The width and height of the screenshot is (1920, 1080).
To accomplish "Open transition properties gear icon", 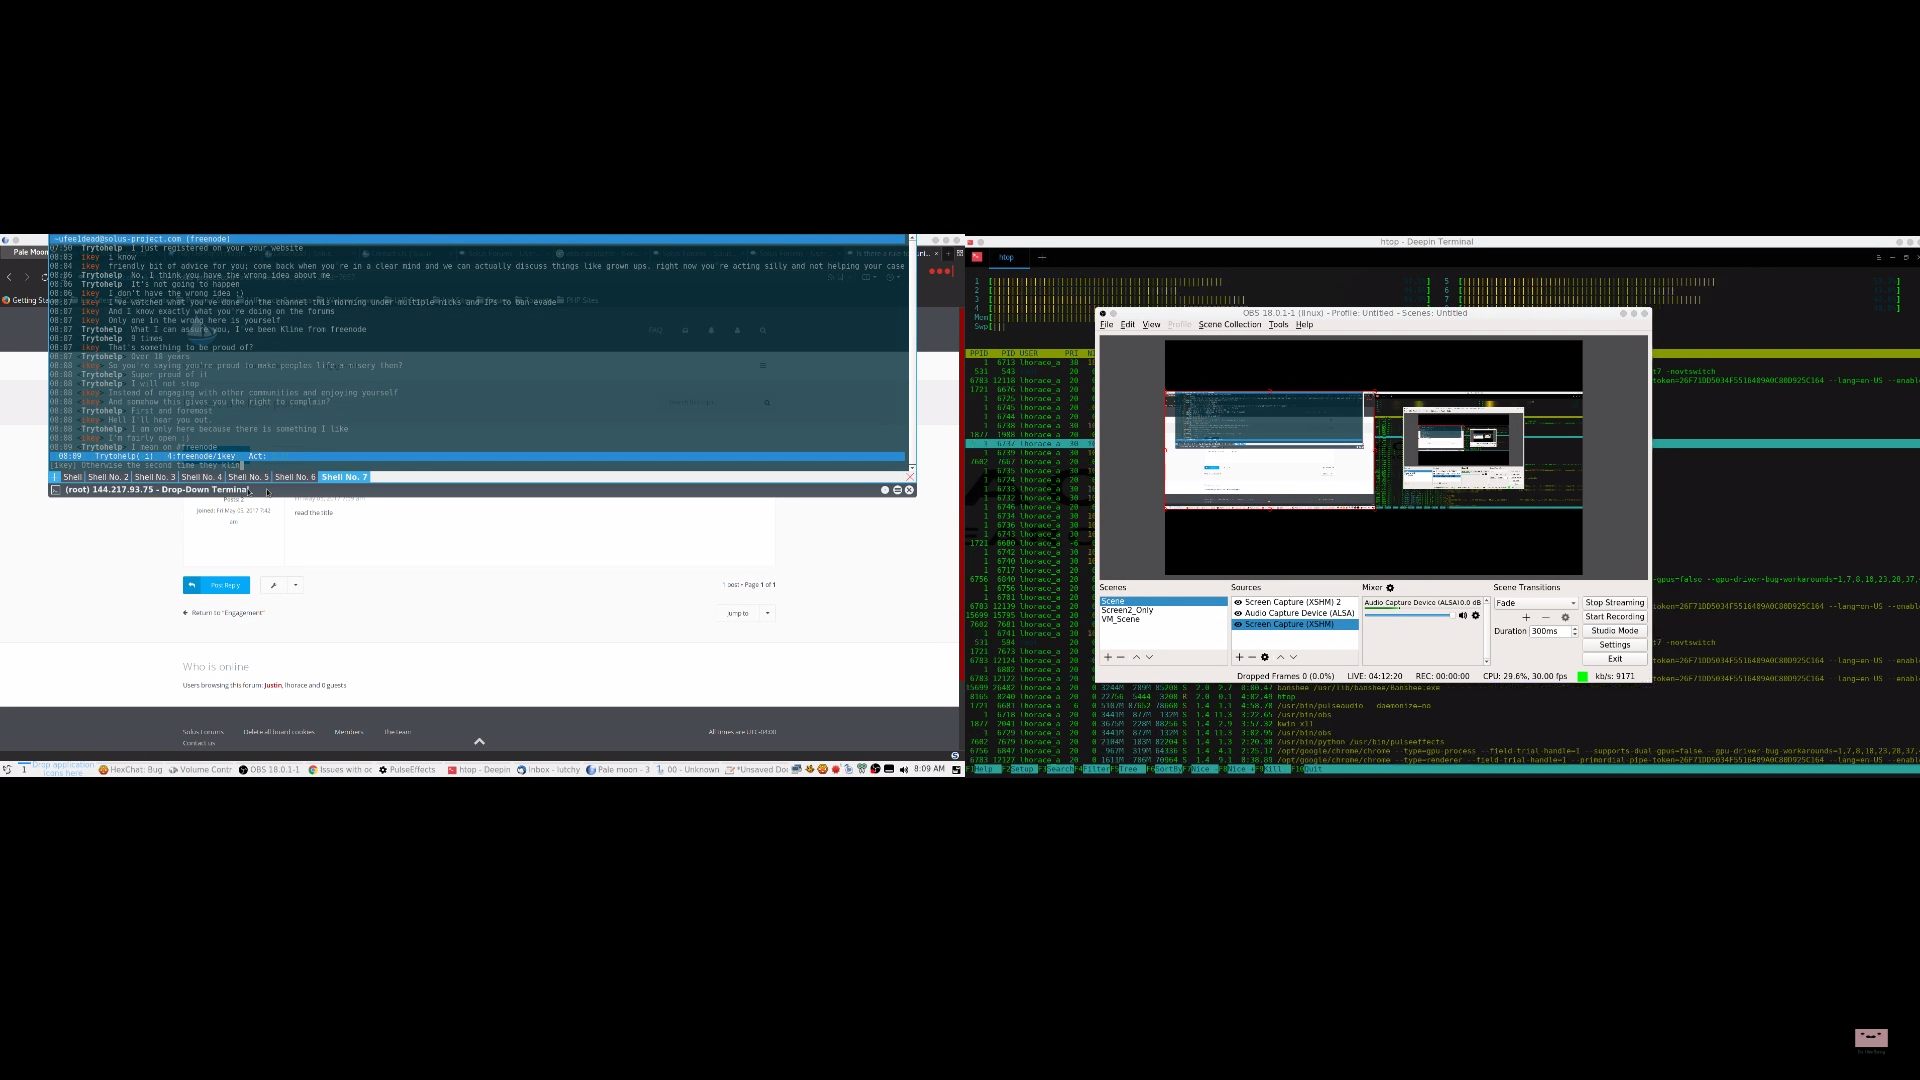I will pyautogui.click(x=1565, y=617).
